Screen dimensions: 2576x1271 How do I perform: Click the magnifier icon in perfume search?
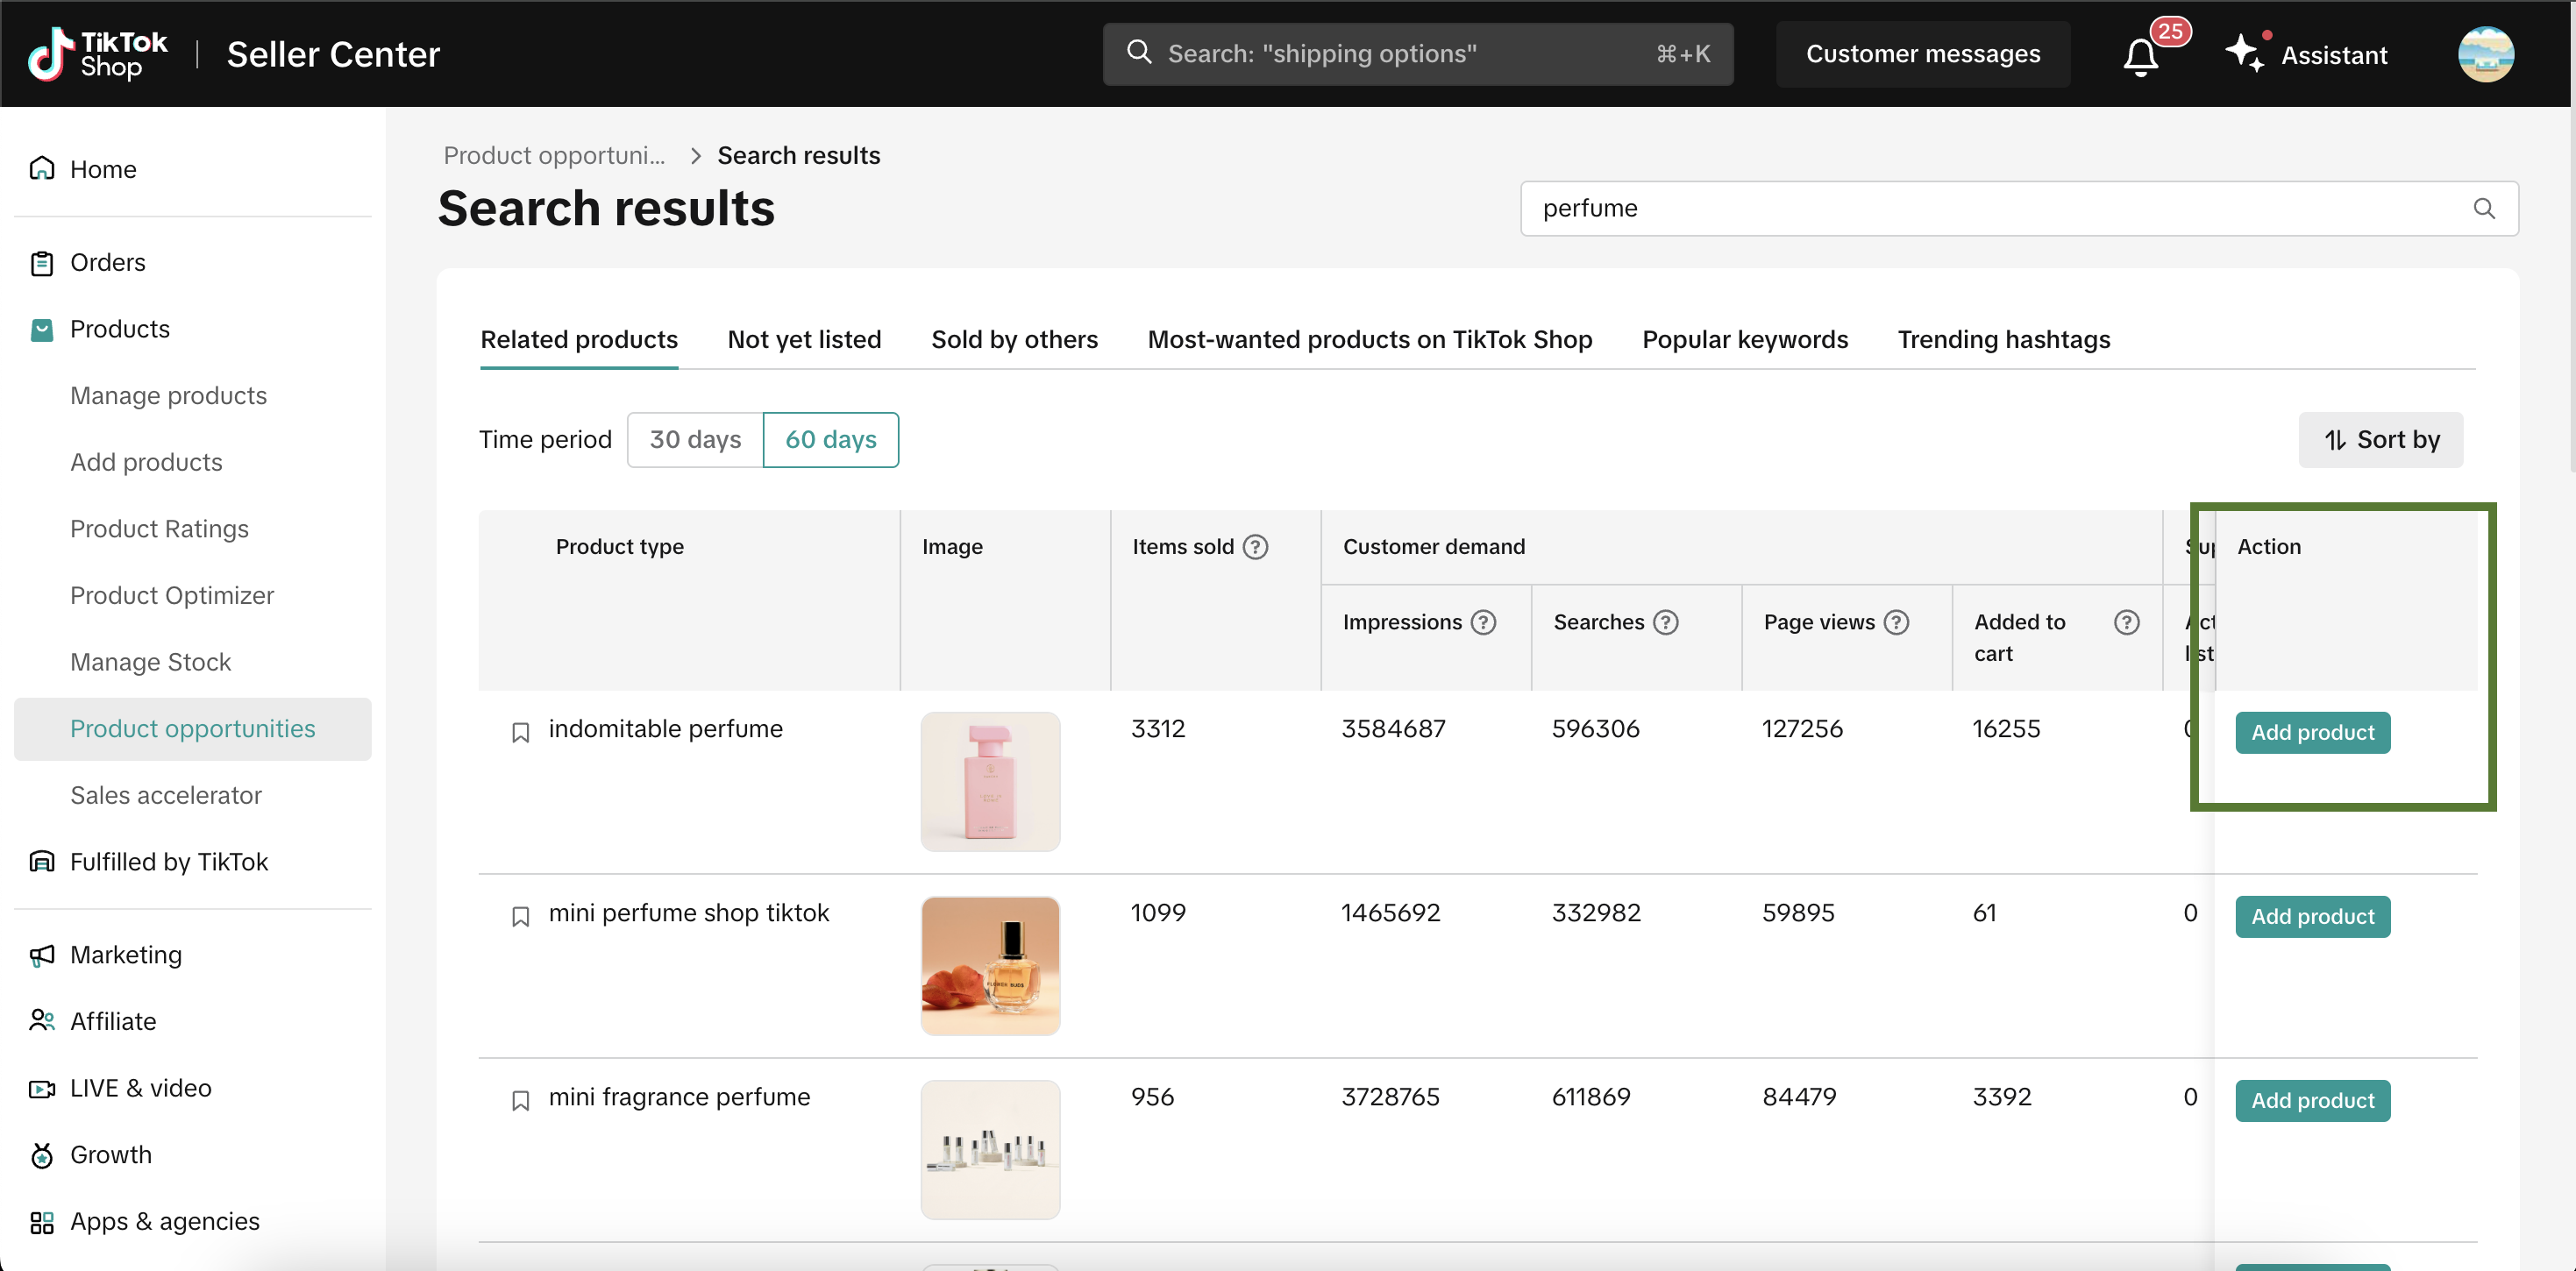coord(2484,208)
